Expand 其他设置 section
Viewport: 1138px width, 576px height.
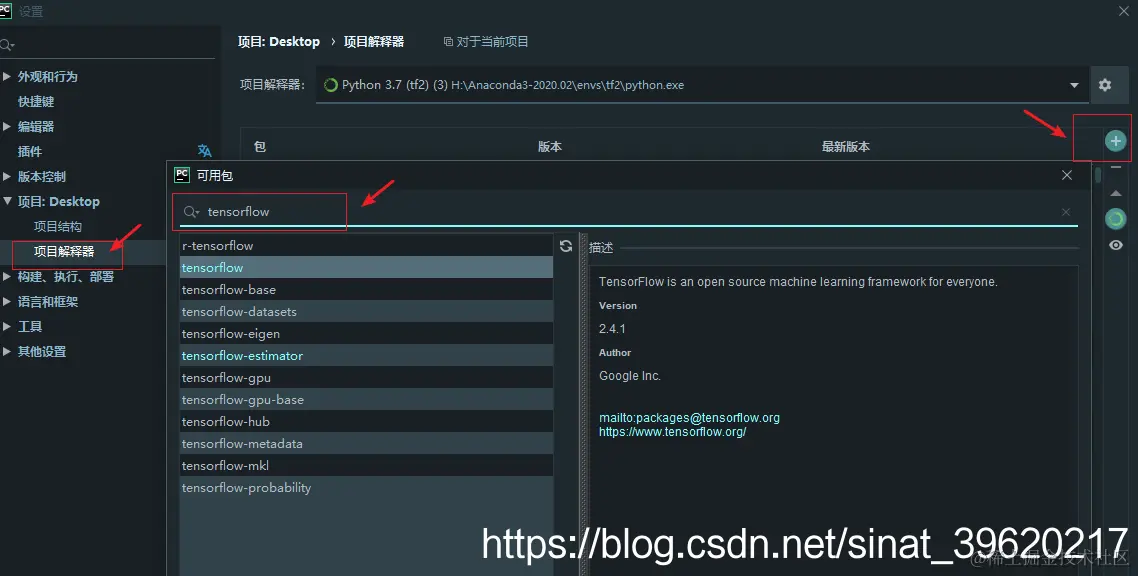[7, 351]
